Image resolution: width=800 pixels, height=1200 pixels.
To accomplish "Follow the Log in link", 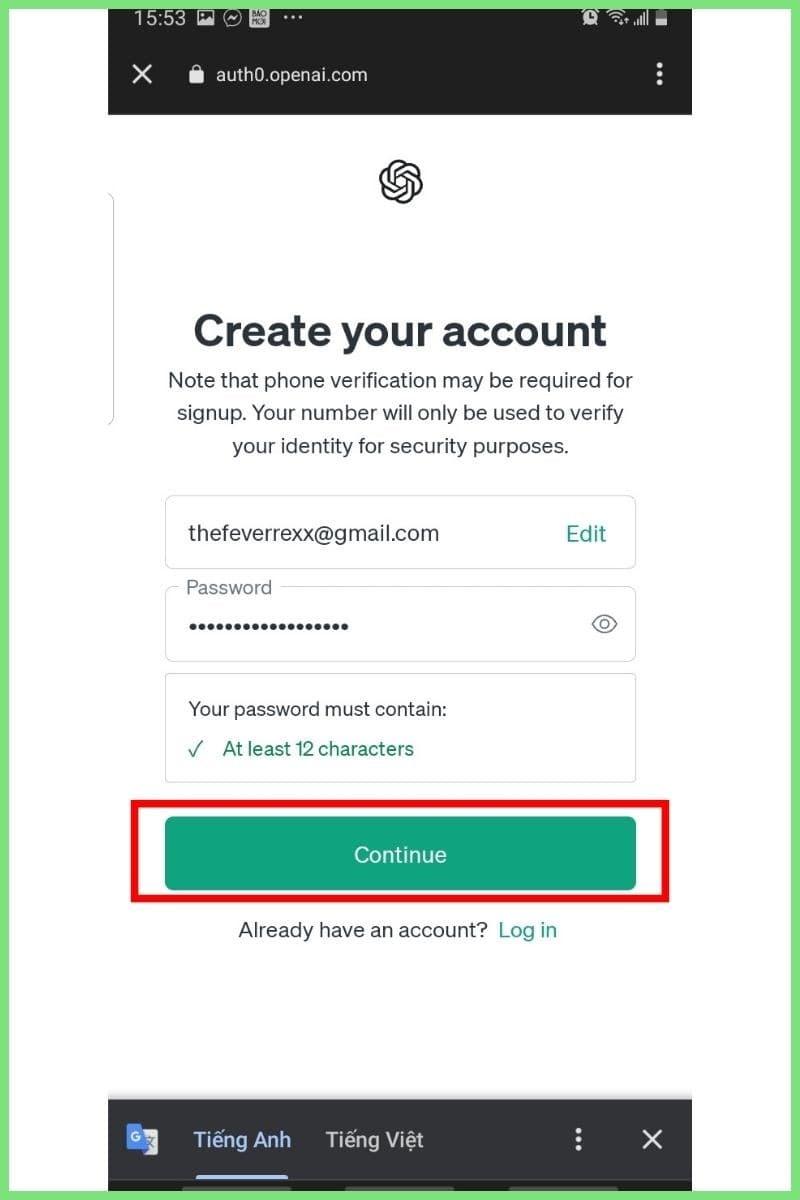I will 527,930.
